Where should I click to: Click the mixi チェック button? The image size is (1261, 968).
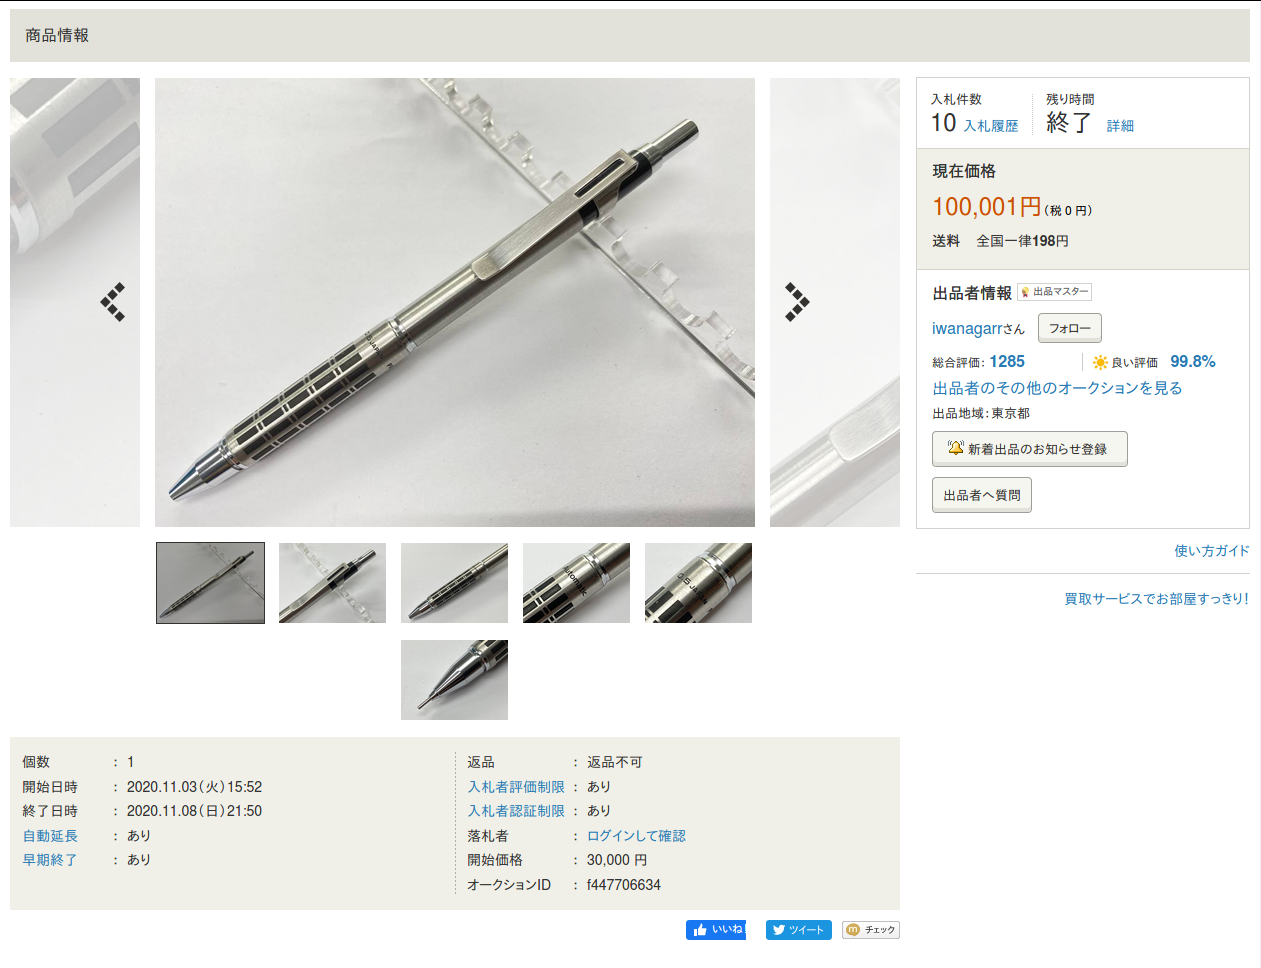(x=871, y=930)
